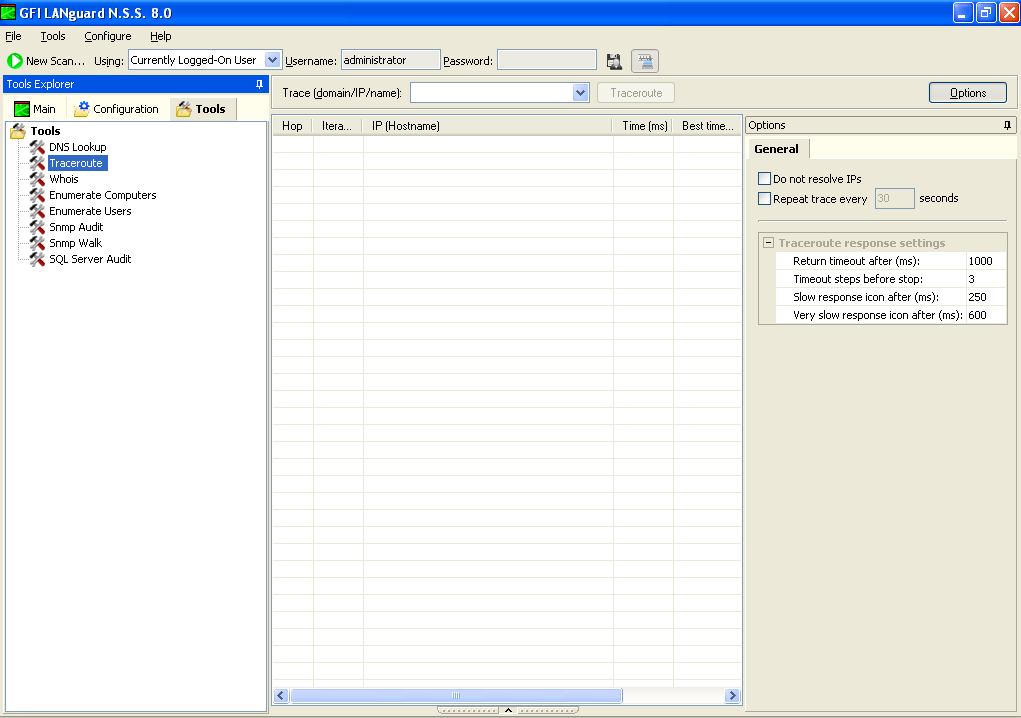This screenshot has width=1021, height=718.
Task: Select the General options tab
Action: coord(777,149)
